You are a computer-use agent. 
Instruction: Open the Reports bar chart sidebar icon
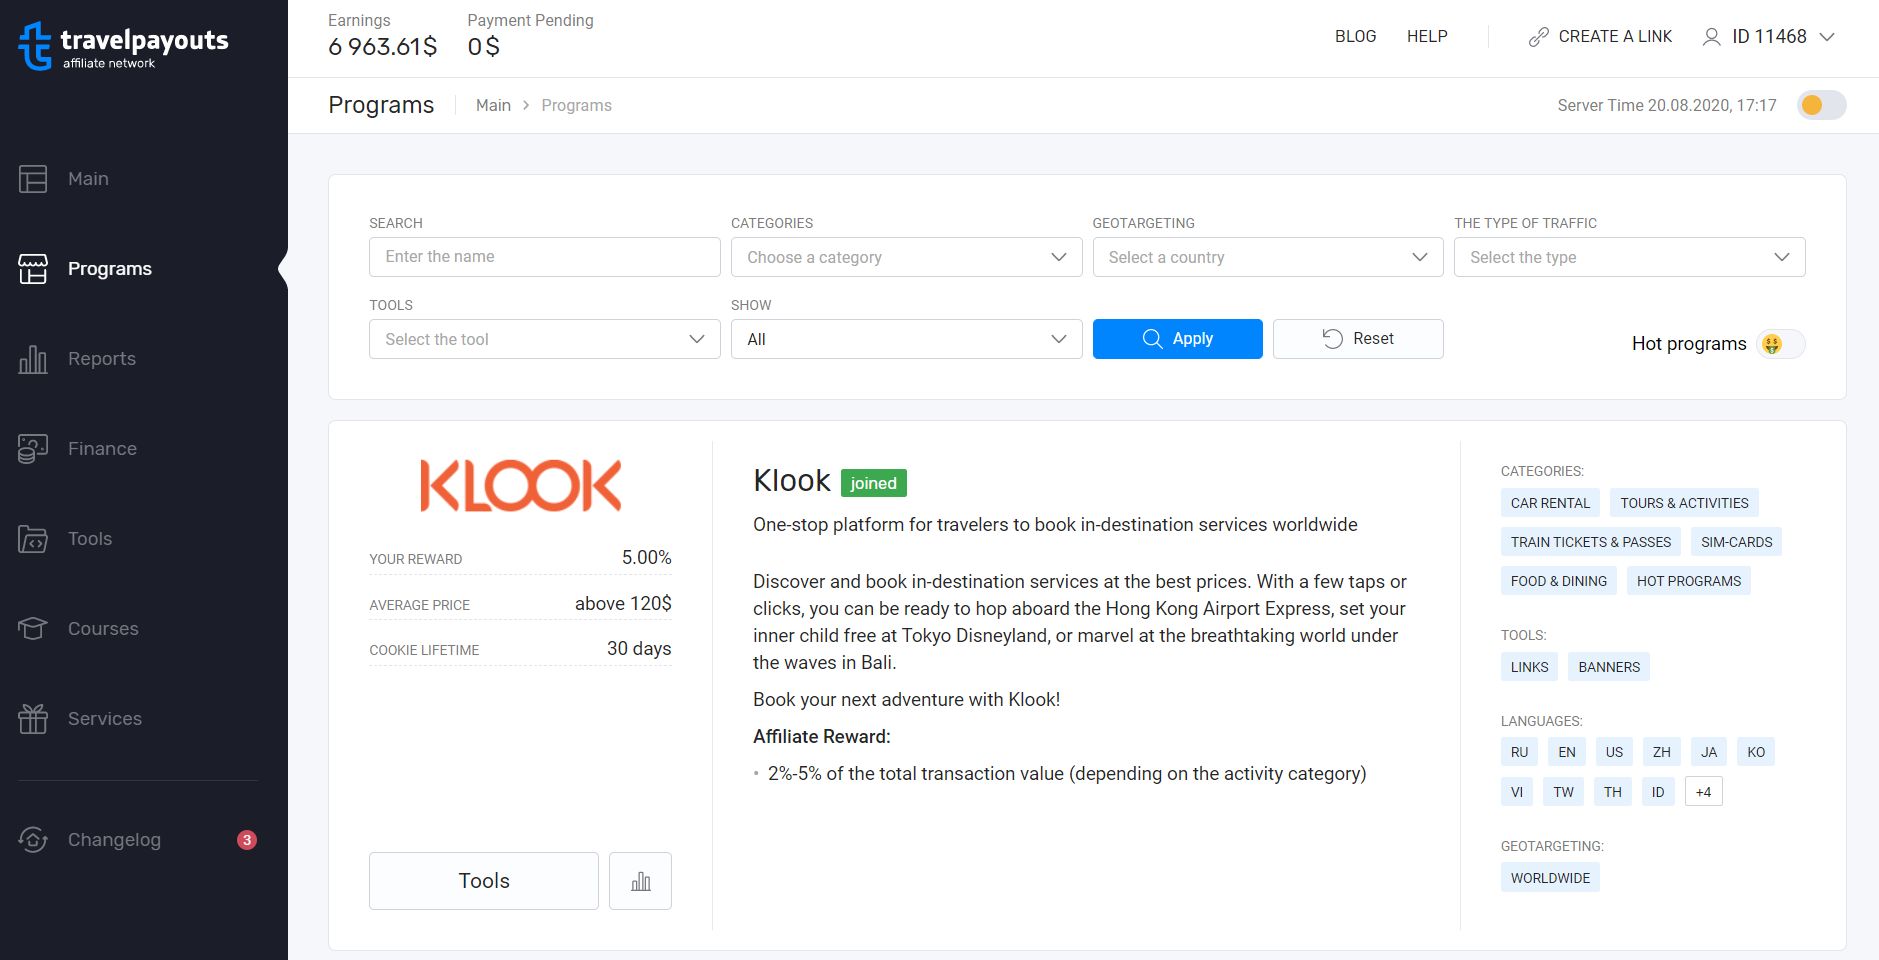pyautogui.click(x=33, y=359)
